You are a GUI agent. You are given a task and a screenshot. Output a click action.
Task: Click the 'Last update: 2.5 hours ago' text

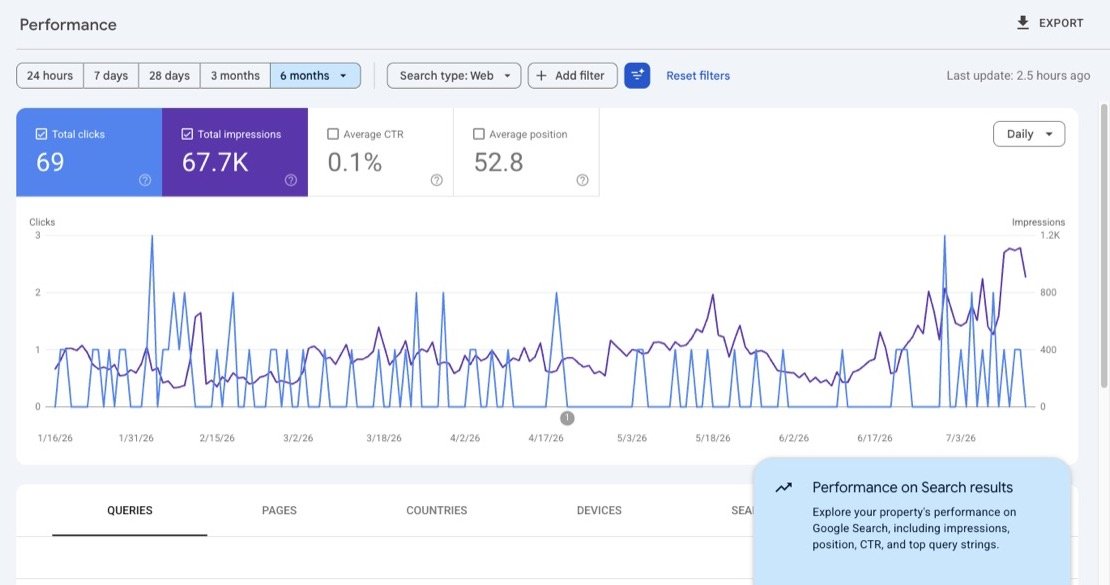click(x=1018, y=76)
